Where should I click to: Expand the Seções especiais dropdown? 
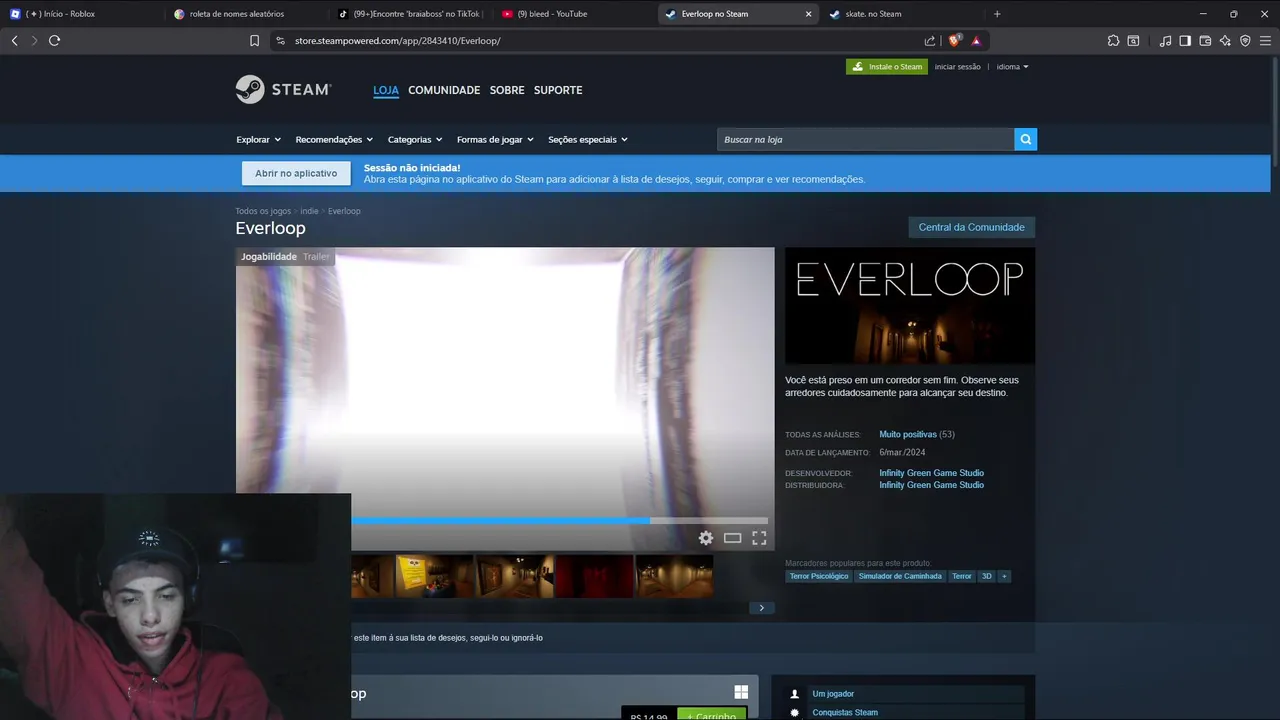click(588, 140)
